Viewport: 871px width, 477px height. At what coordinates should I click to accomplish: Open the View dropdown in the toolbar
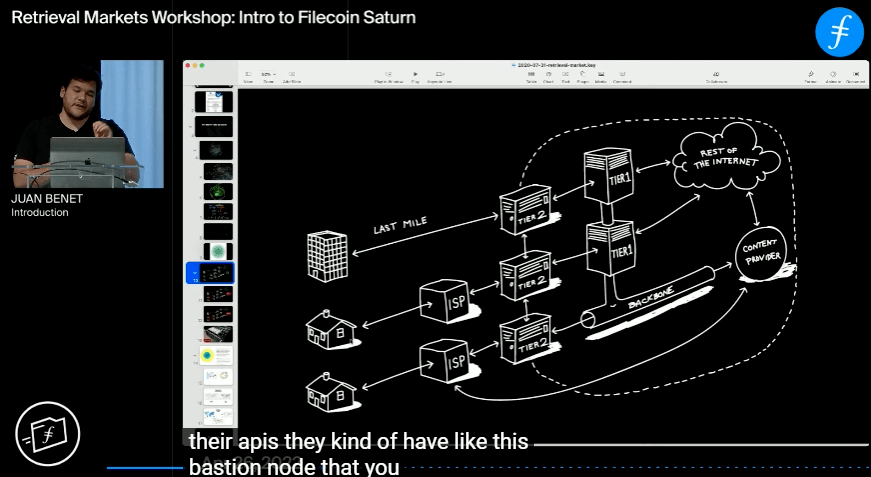click(249, 75)
